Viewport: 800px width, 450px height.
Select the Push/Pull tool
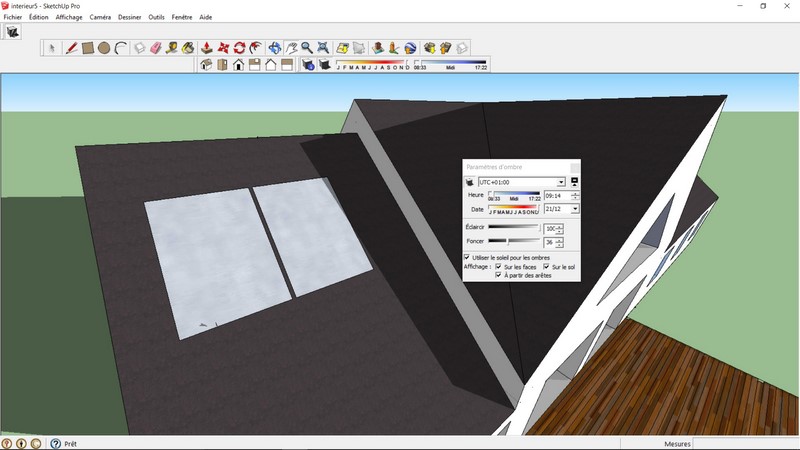[207, 48]
